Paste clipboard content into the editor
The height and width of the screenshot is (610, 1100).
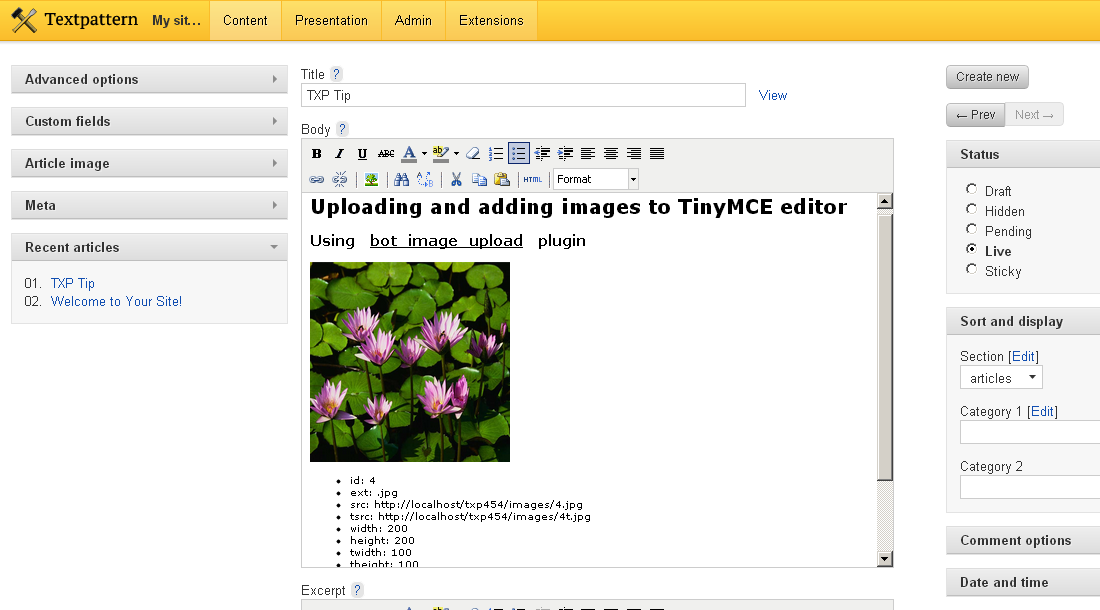point(501,179)
